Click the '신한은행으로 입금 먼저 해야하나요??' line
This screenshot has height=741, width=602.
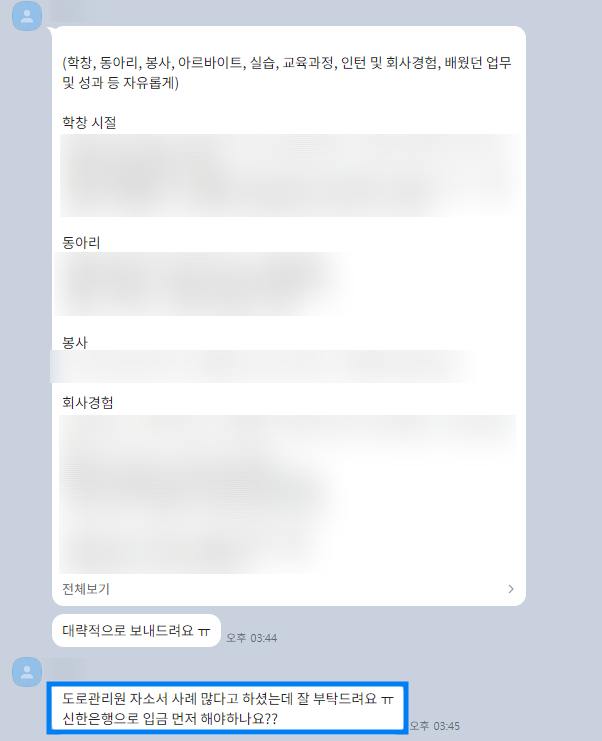point(170,719)
